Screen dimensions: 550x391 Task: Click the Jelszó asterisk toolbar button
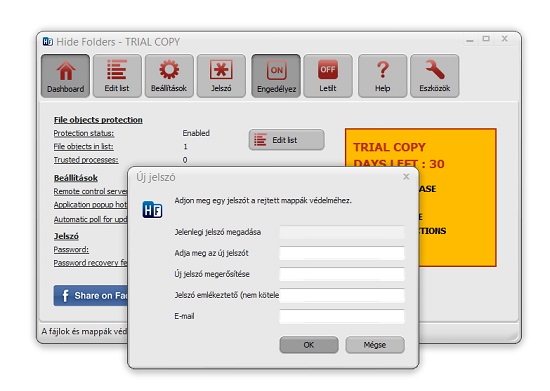[221, 76]
